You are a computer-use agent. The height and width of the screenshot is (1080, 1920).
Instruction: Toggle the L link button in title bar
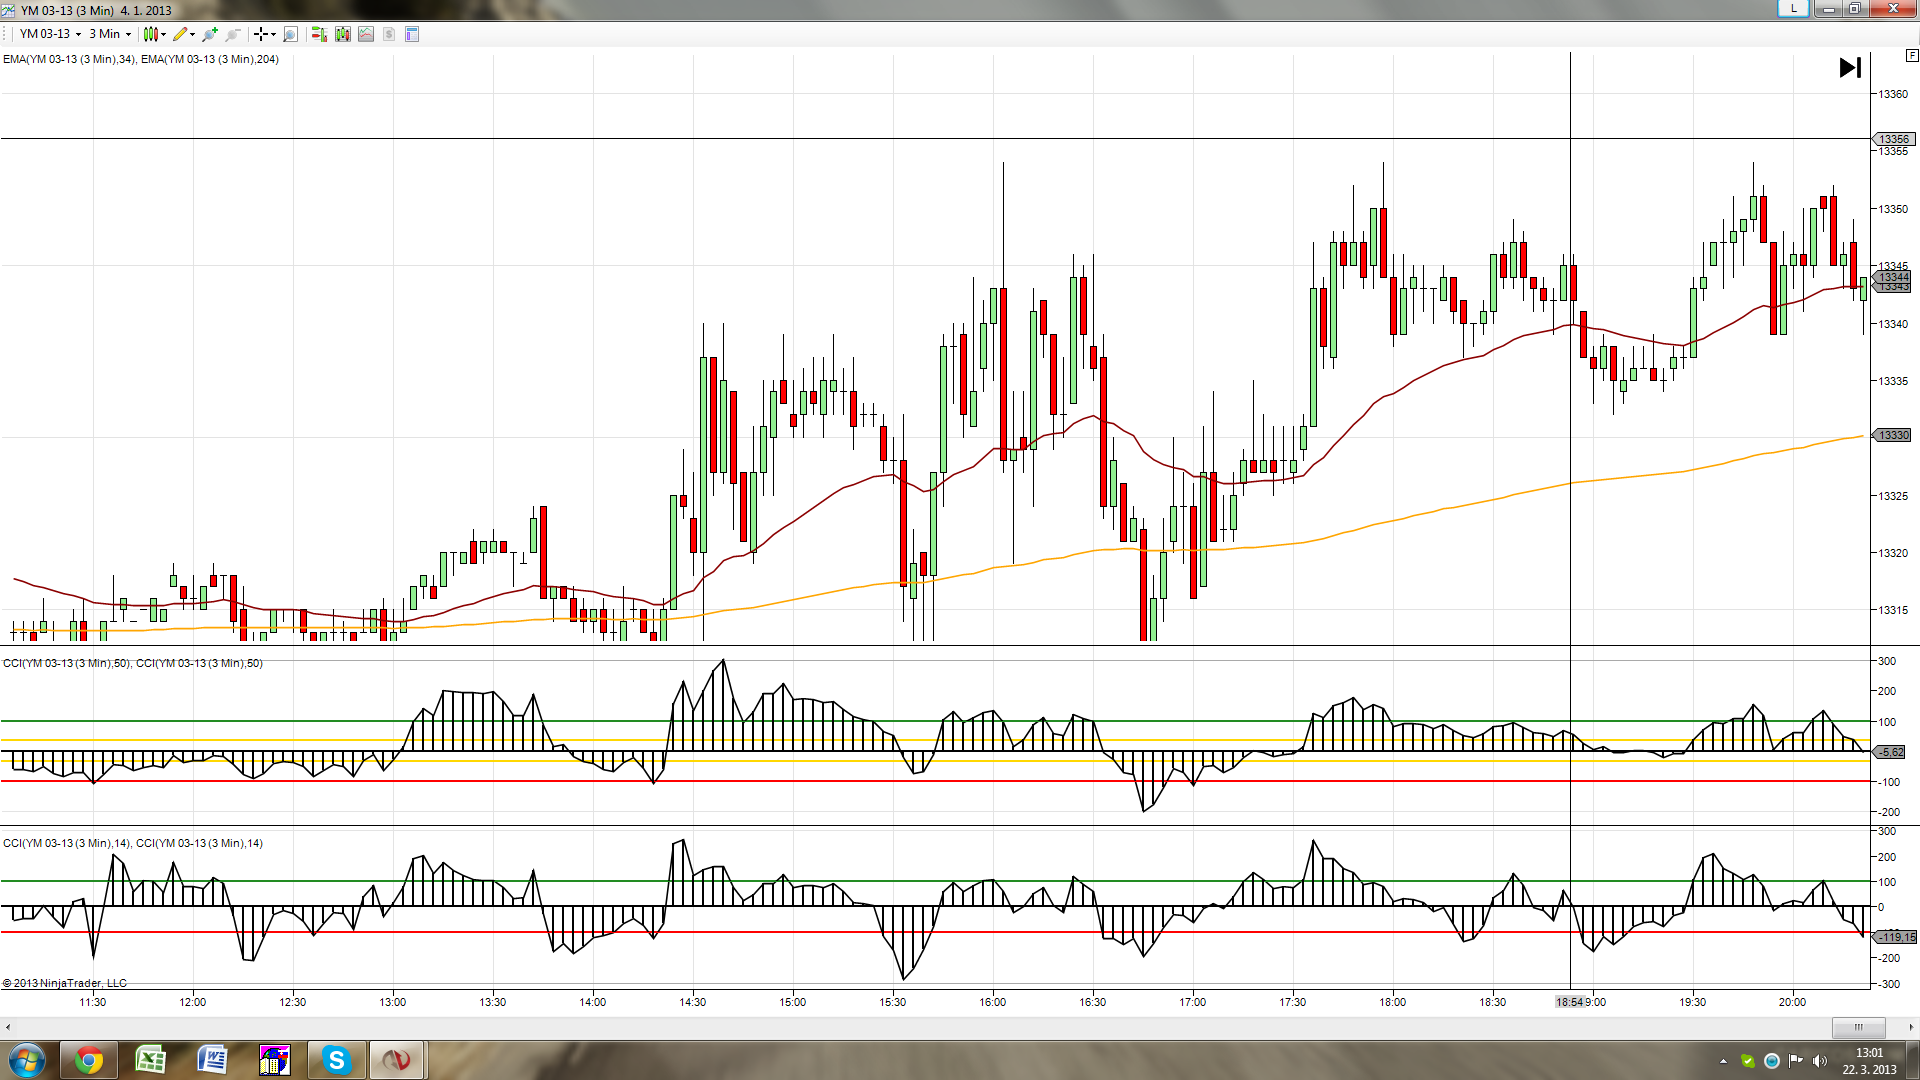[1793, 9]
